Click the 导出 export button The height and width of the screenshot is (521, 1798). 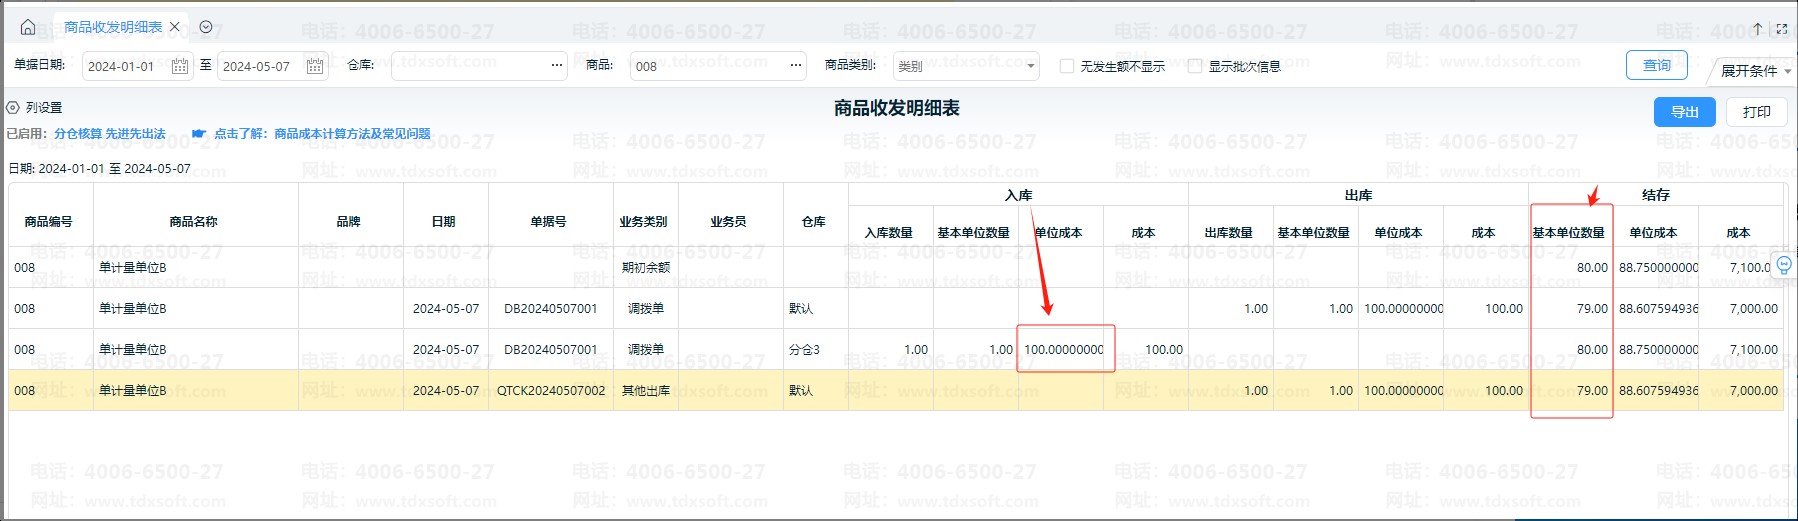[x=1684, y=112]
